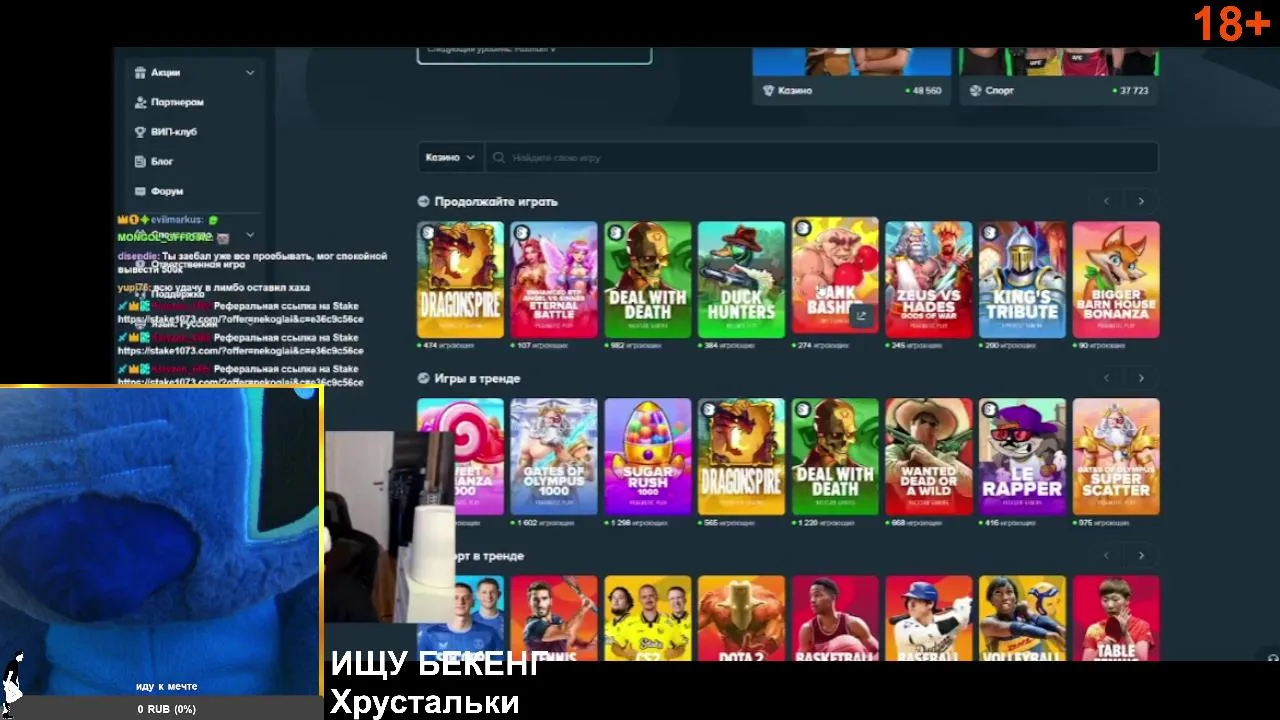Click the icon beside Игры в тренде heading
Image resolution: width=1280 pixels, height=720 pixels.
click(424, 379)
